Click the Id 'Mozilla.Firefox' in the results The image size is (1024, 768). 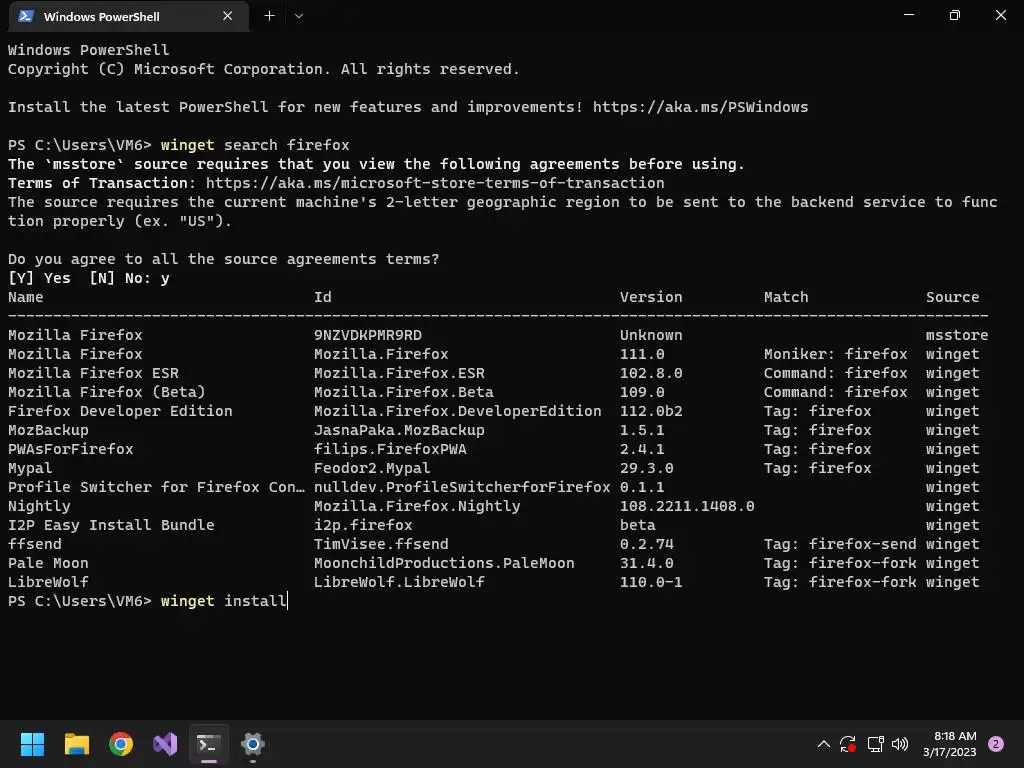(x=381, y=354)
